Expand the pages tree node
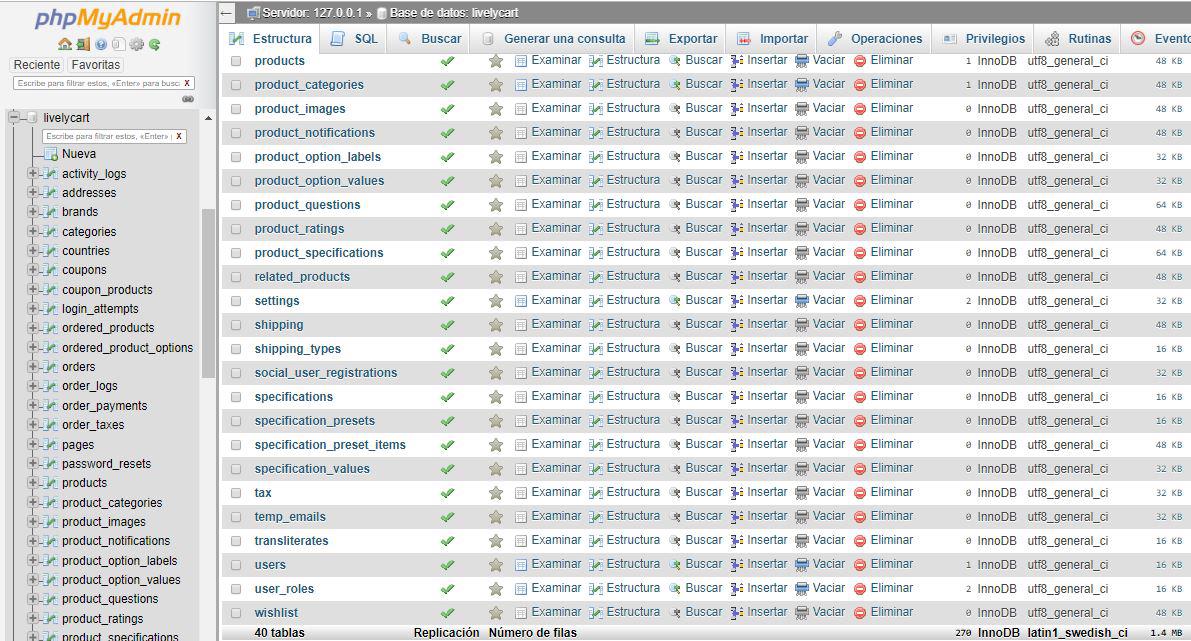This screenshot has height=641, width=1191. coord(32,444)
